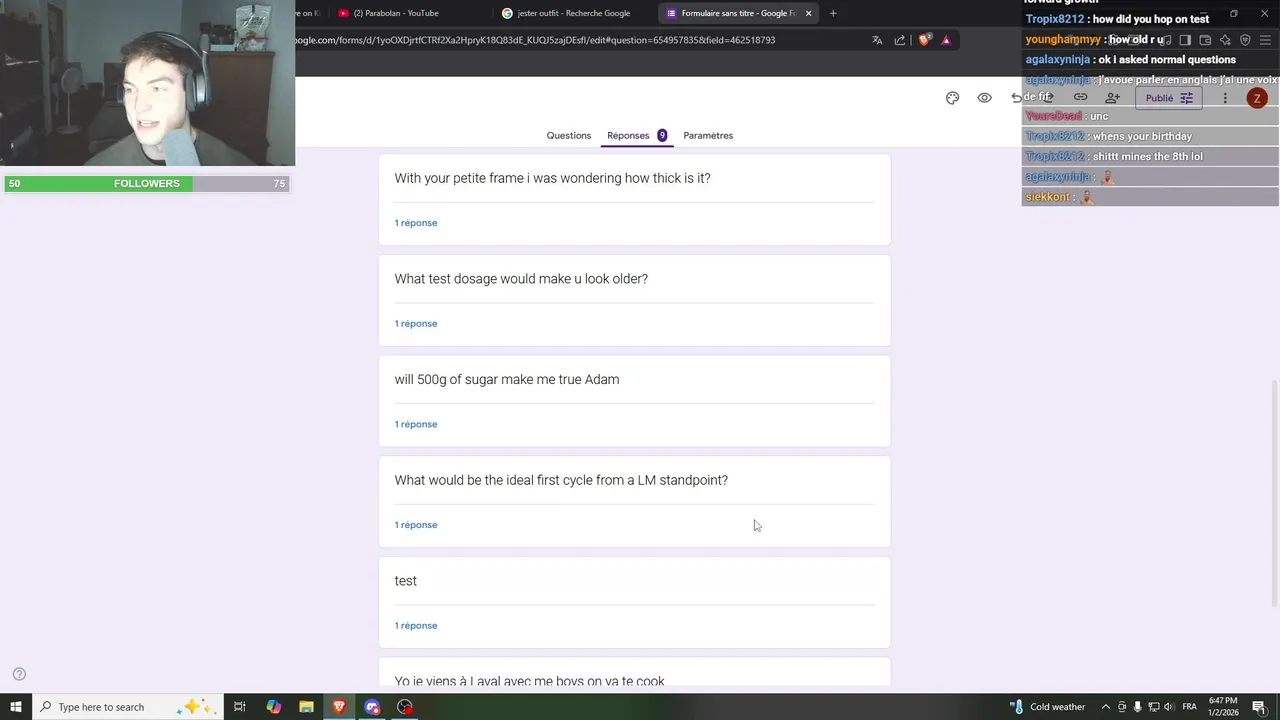Select text 'With your petite frame i was wondering'
The width and height of the screenshot is (1280, 720).
tap(507, 178)
